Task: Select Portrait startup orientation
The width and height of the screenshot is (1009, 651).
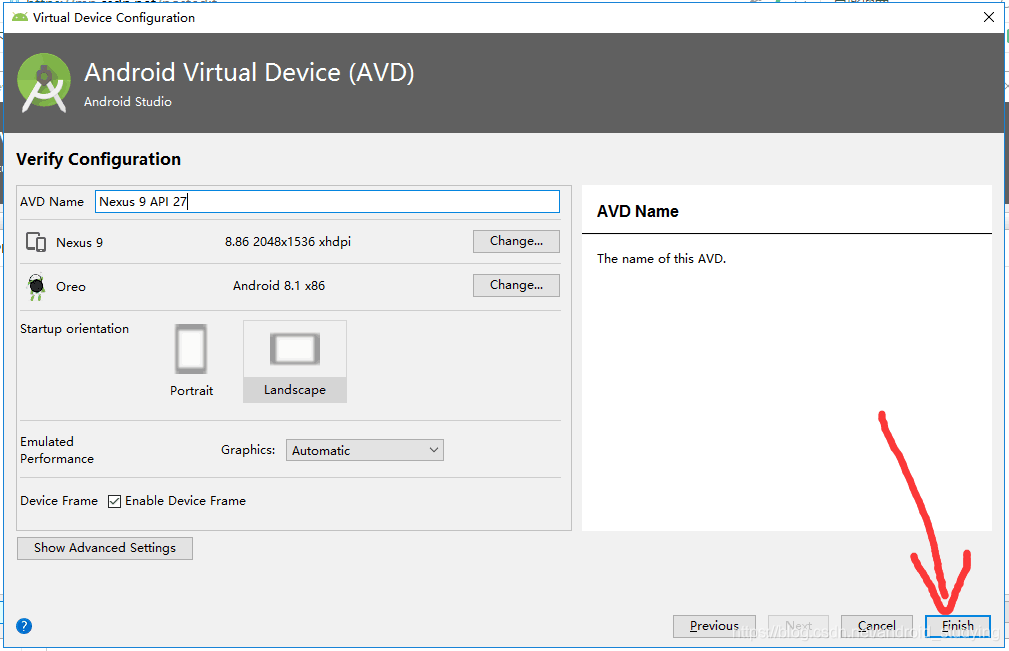Action: click(x=191, y=360)
